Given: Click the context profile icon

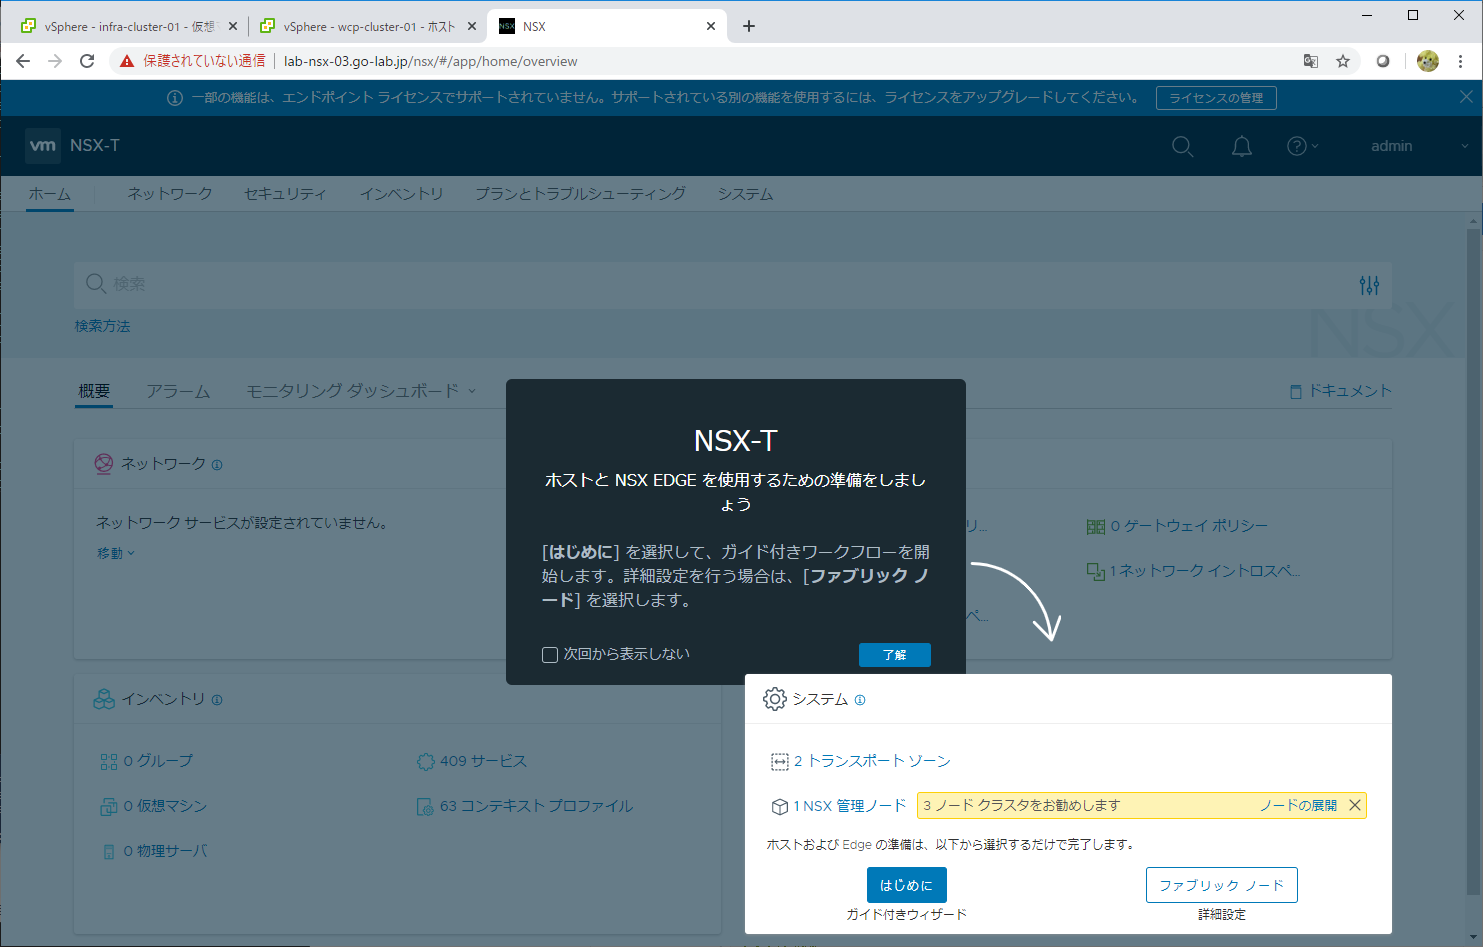Looking at the screenshot, I should 425,806.
